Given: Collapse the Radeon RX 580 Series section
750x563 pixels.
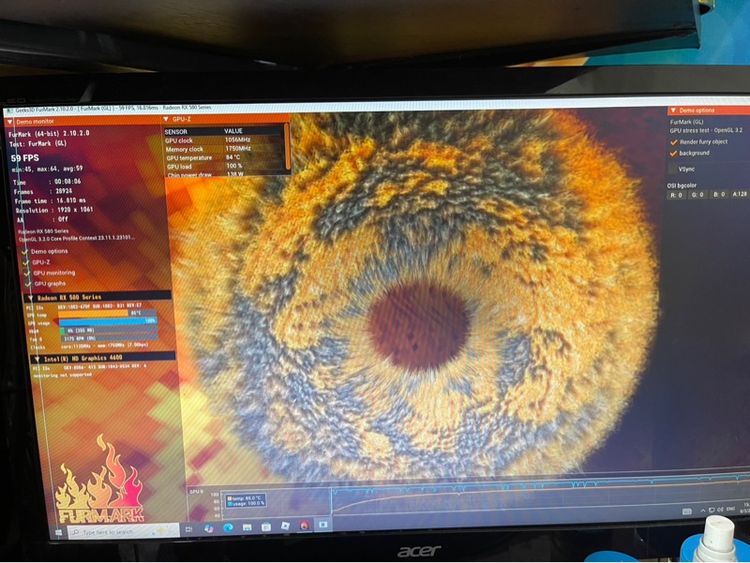Looking at the screenshot, I should (x=29, y=297).
